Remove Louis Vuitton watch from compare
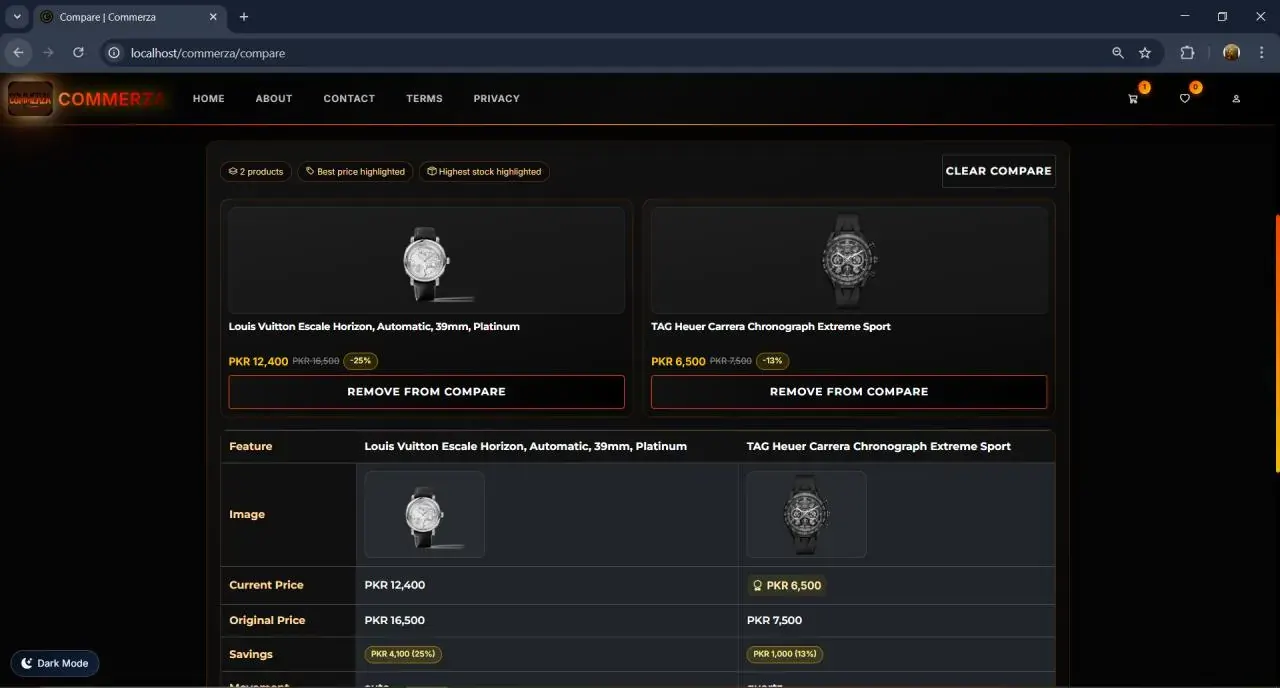The image size is (1280, 688). coord(427,392)
